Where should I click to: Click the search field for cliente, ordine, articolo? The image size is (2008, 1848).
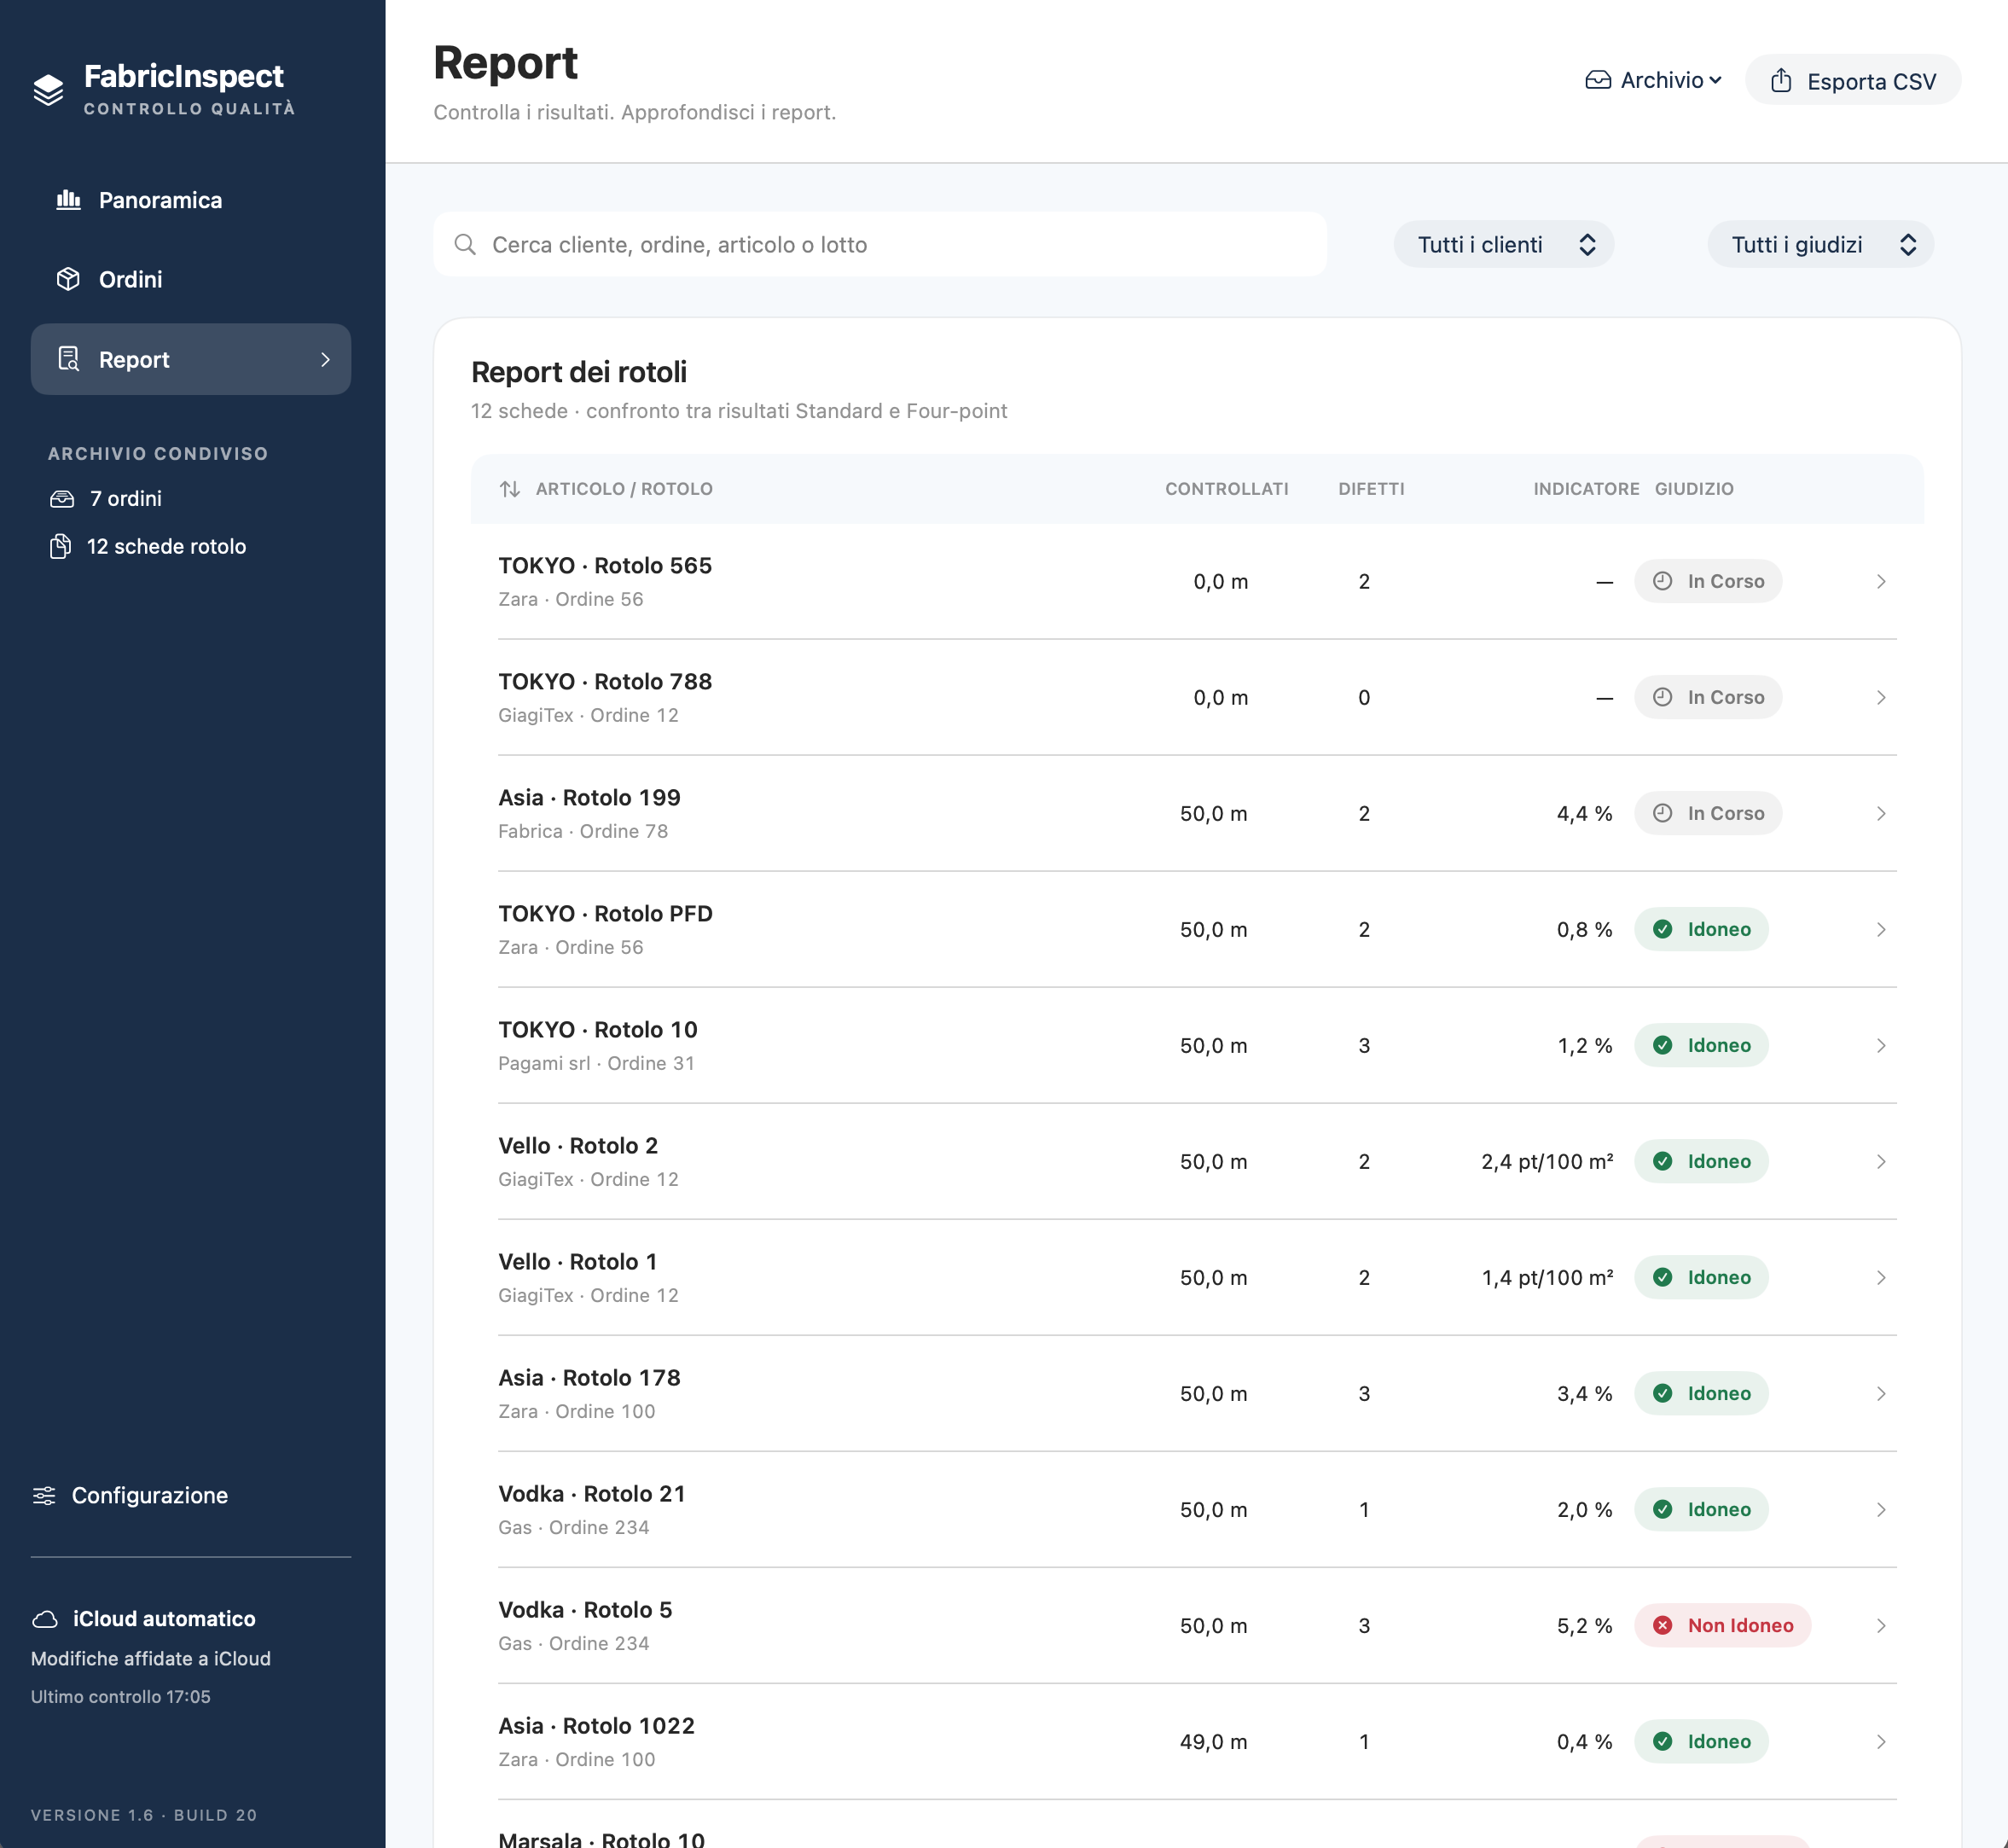coord(880,245)
